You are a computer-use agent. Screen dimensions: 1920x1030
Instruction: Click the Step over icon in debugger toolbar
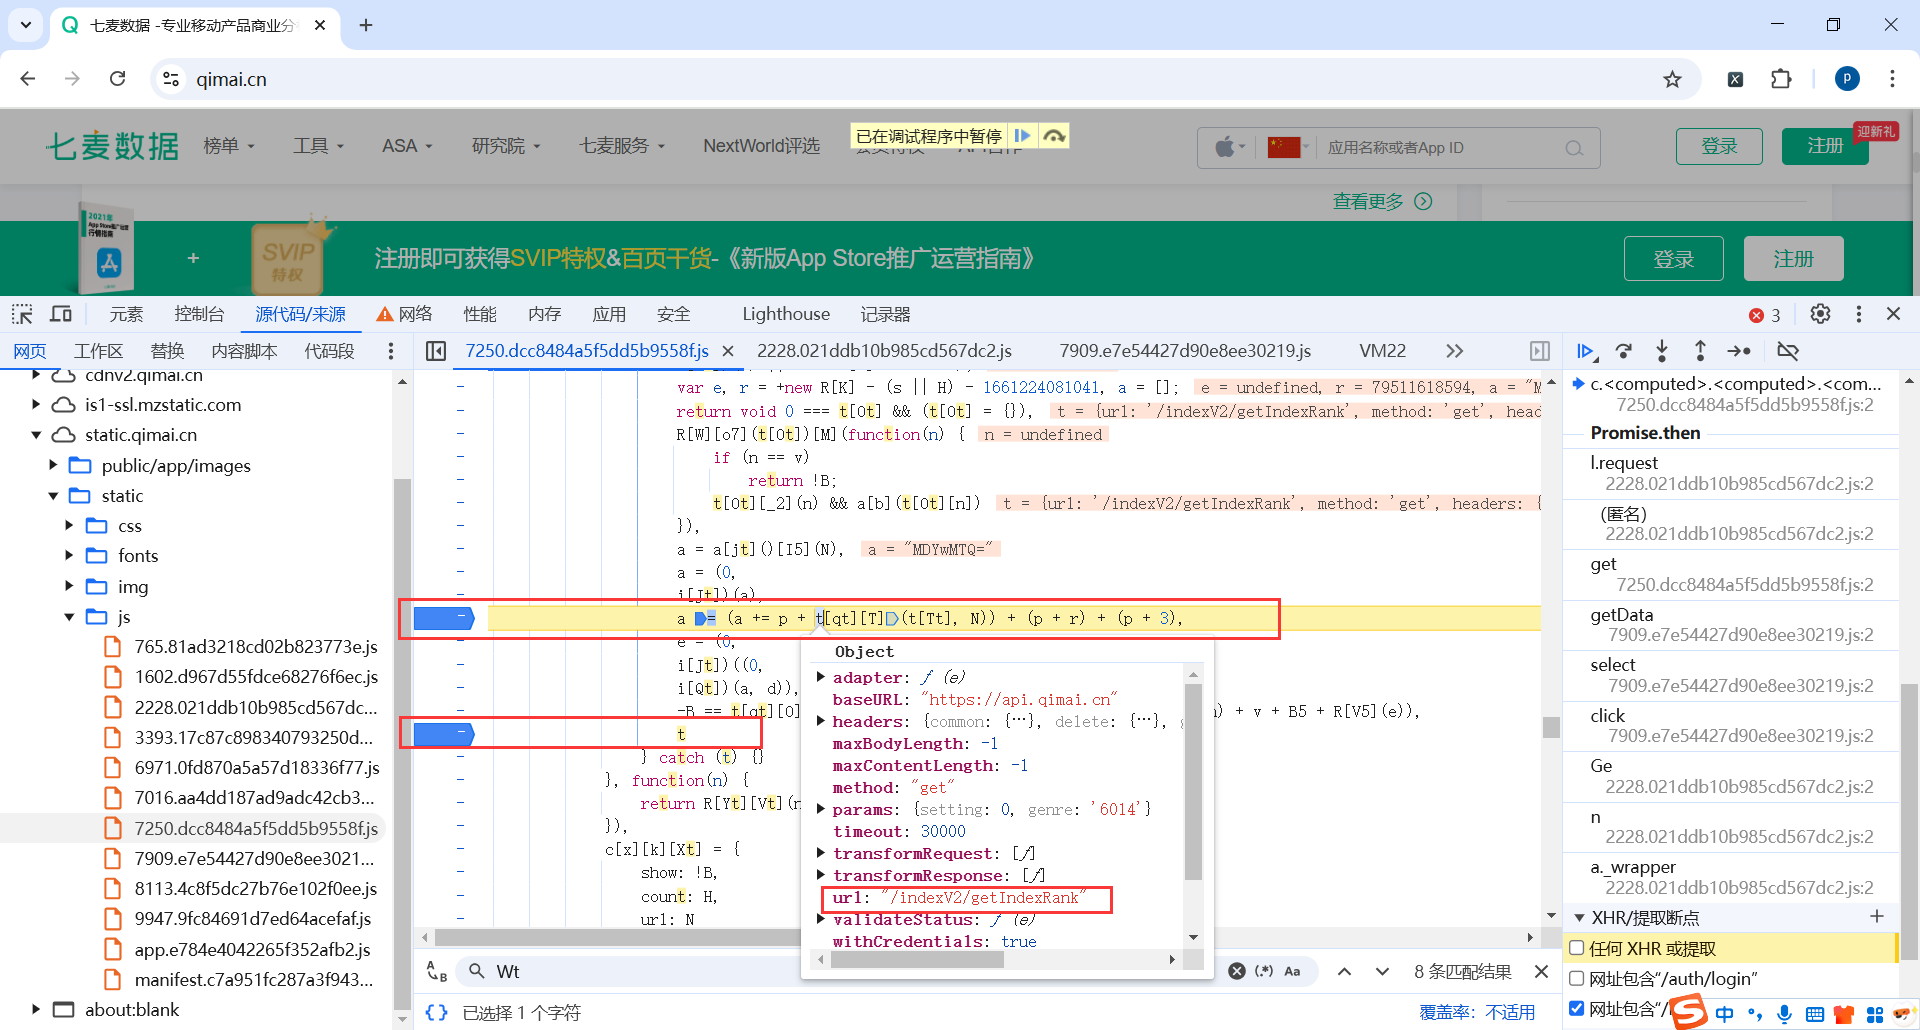coord(1624,351)
